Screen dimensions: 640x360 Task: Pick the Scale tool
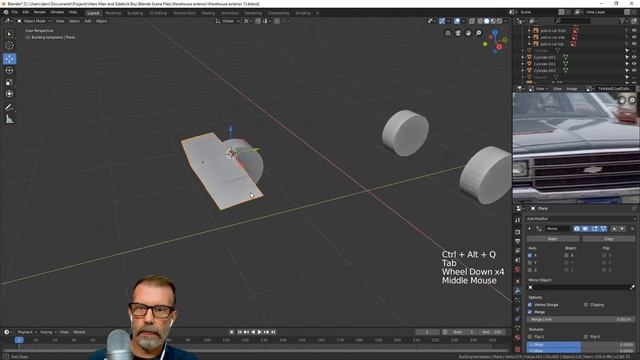click(9, 82)
